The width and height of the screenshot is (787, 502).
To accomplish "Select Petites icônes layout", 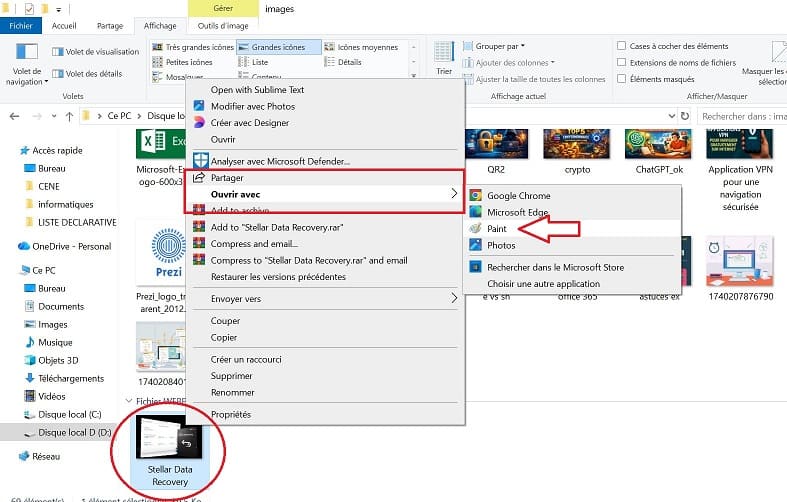I will 183,62.
